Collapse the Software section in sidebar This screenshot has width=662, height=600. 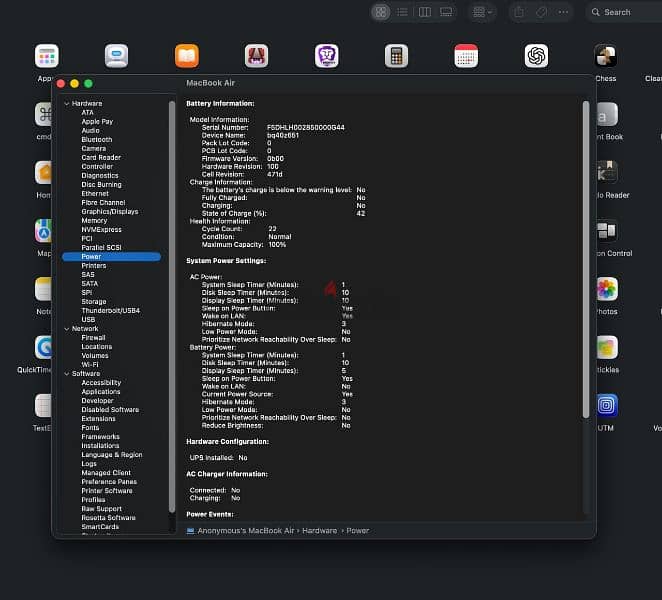point(67,374)
